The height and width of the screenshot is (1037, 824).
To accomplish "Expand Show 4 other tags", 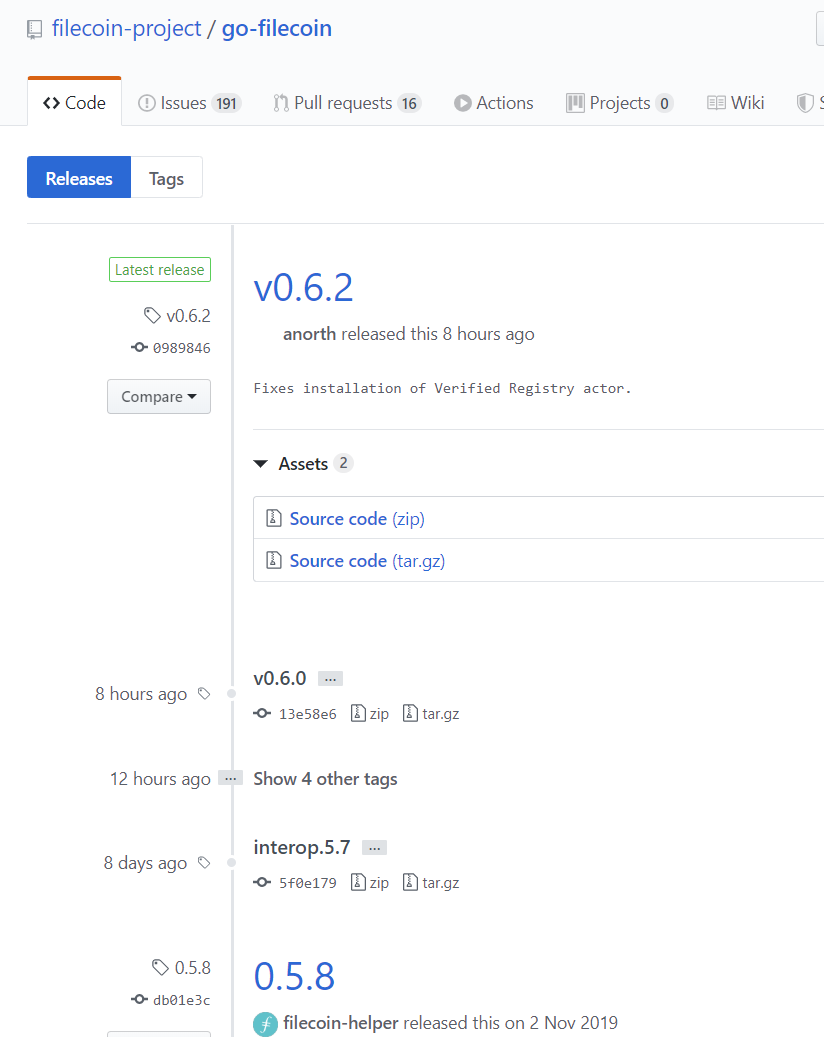I will [x=325, y=779].
